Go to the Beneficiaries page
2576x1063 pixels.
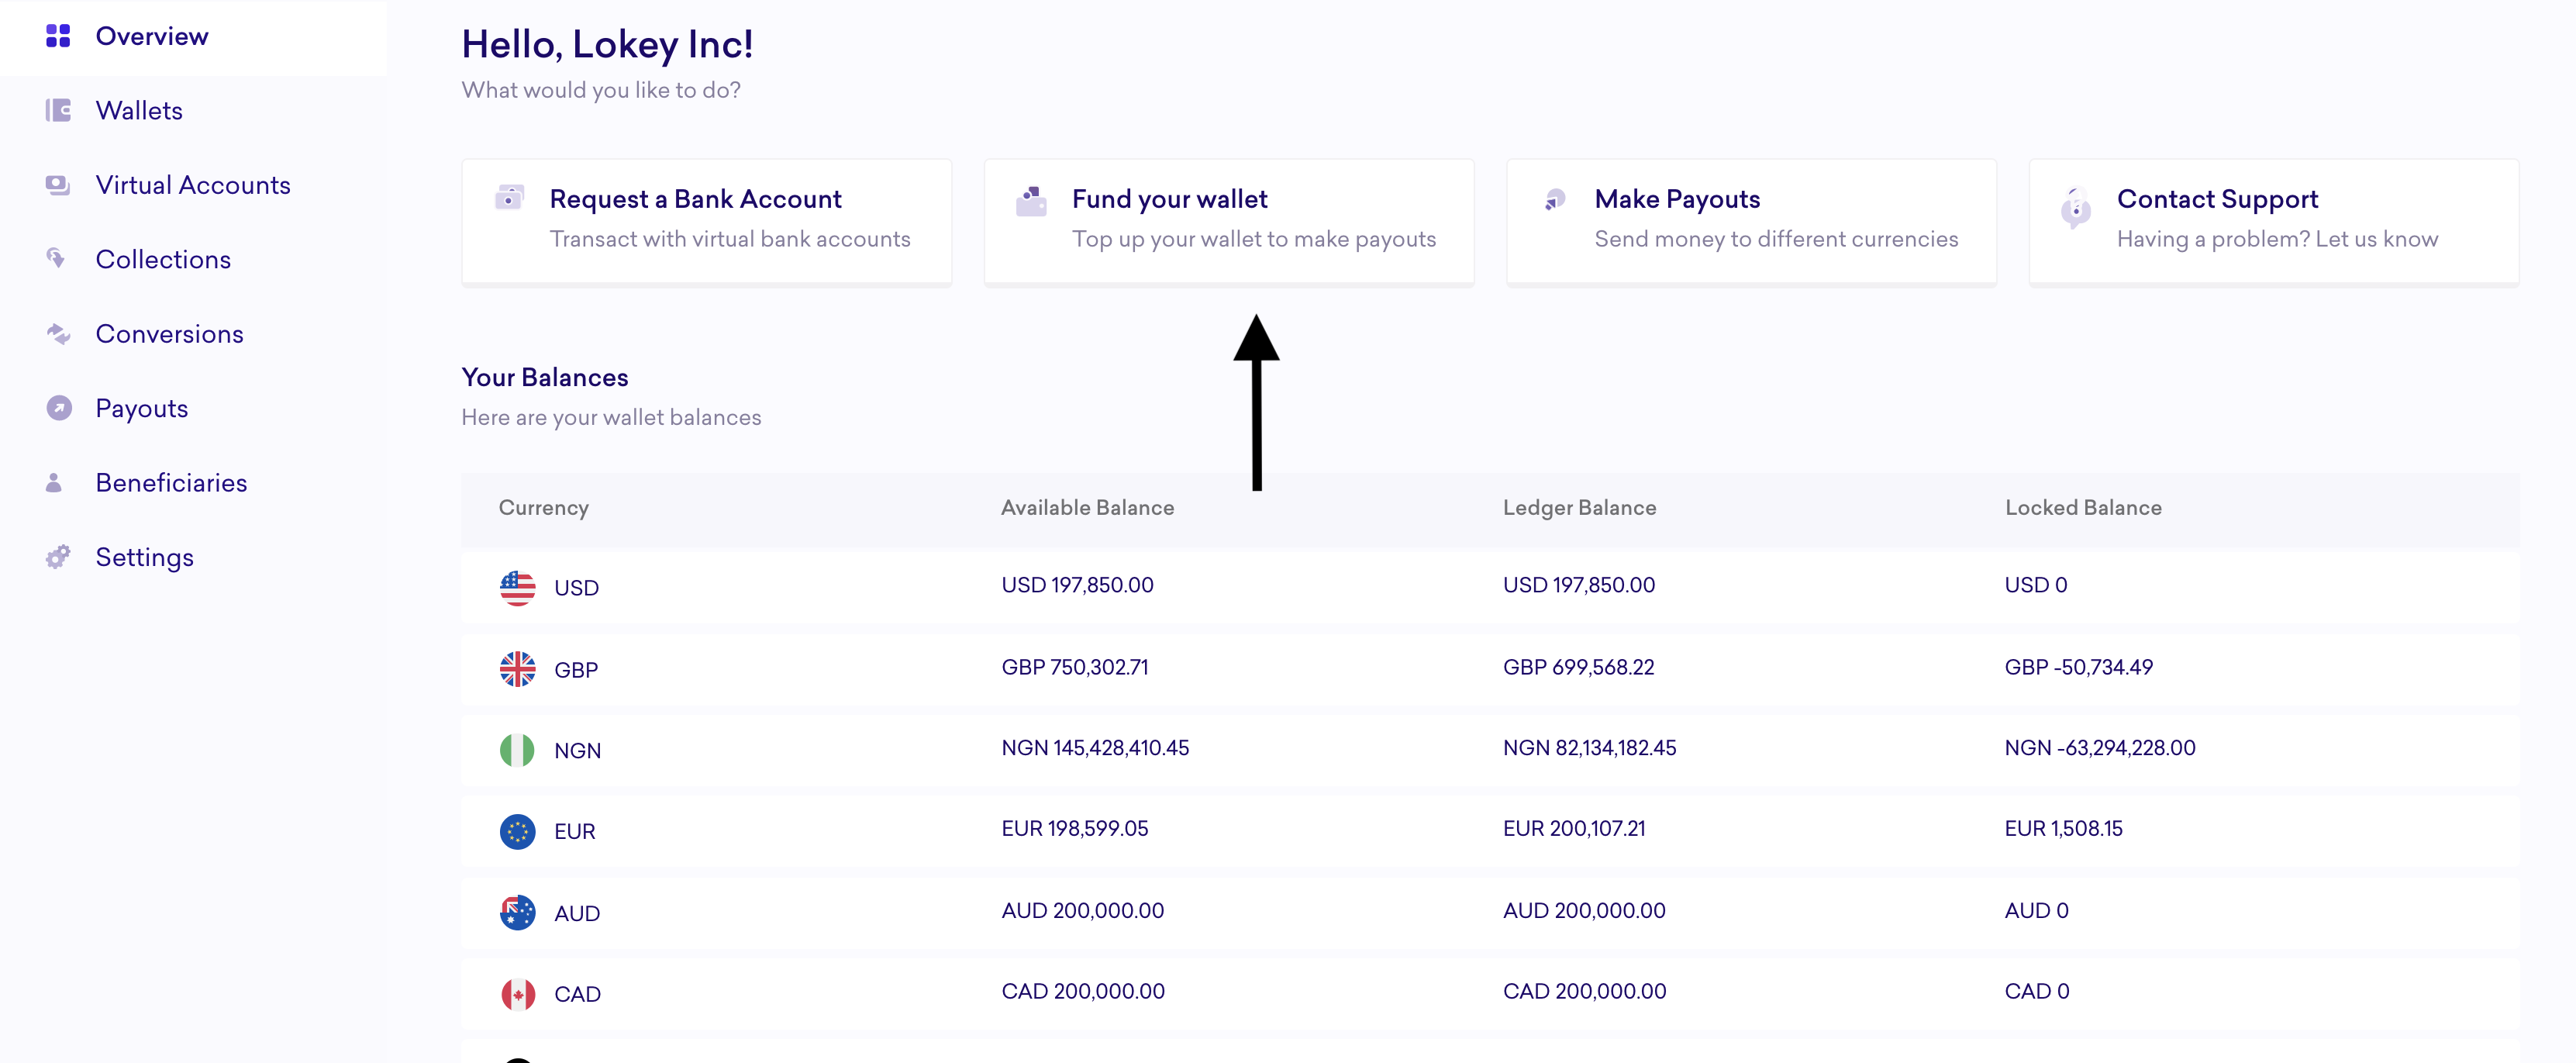point(171,483)
